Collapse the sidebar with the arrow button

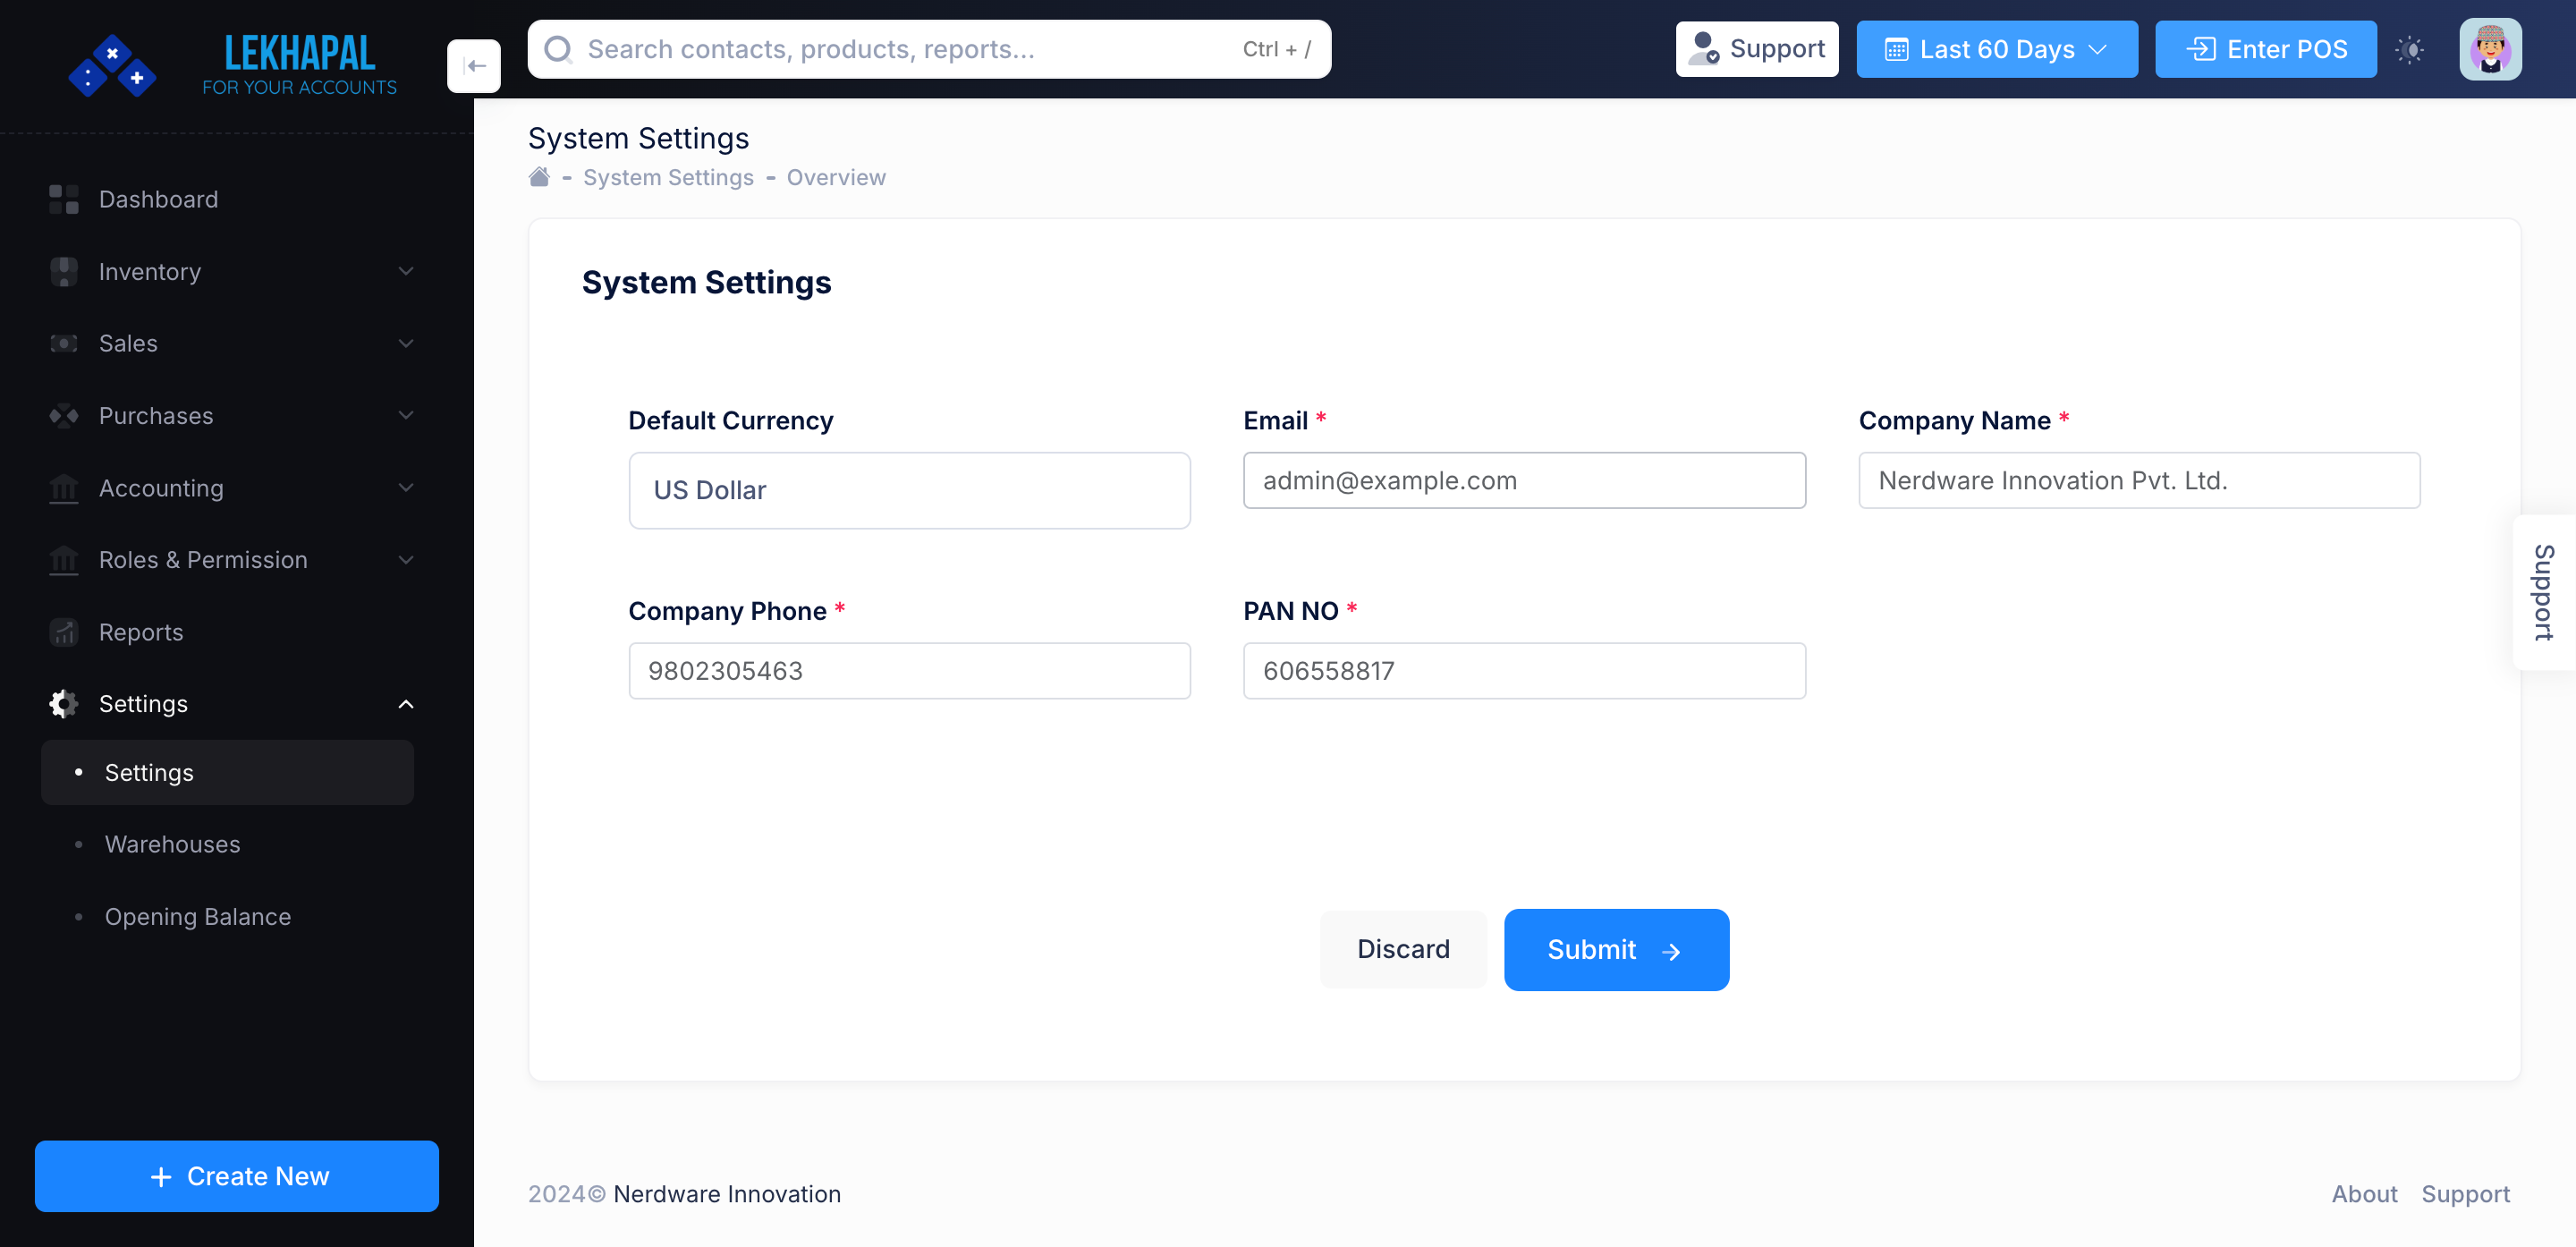click(474, 65)
